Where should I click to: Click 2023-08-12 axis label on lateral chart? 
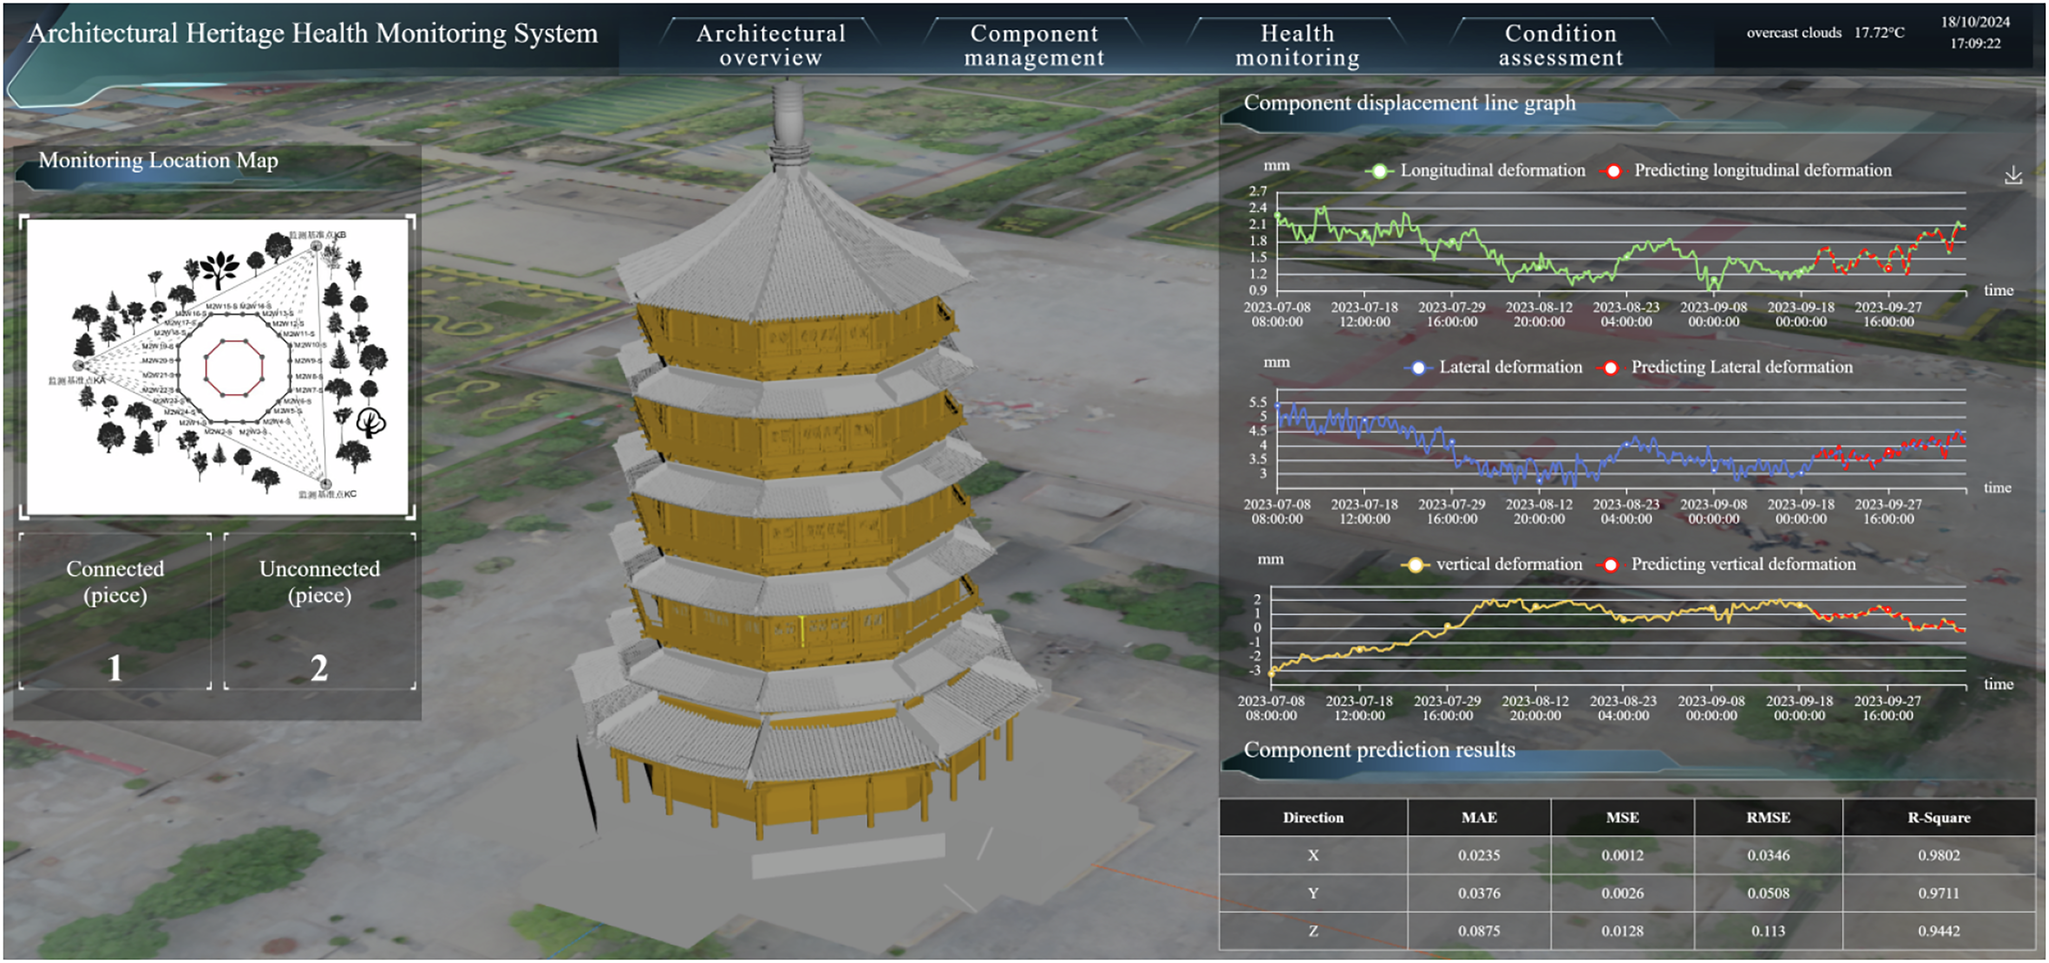click(1539, 511)
